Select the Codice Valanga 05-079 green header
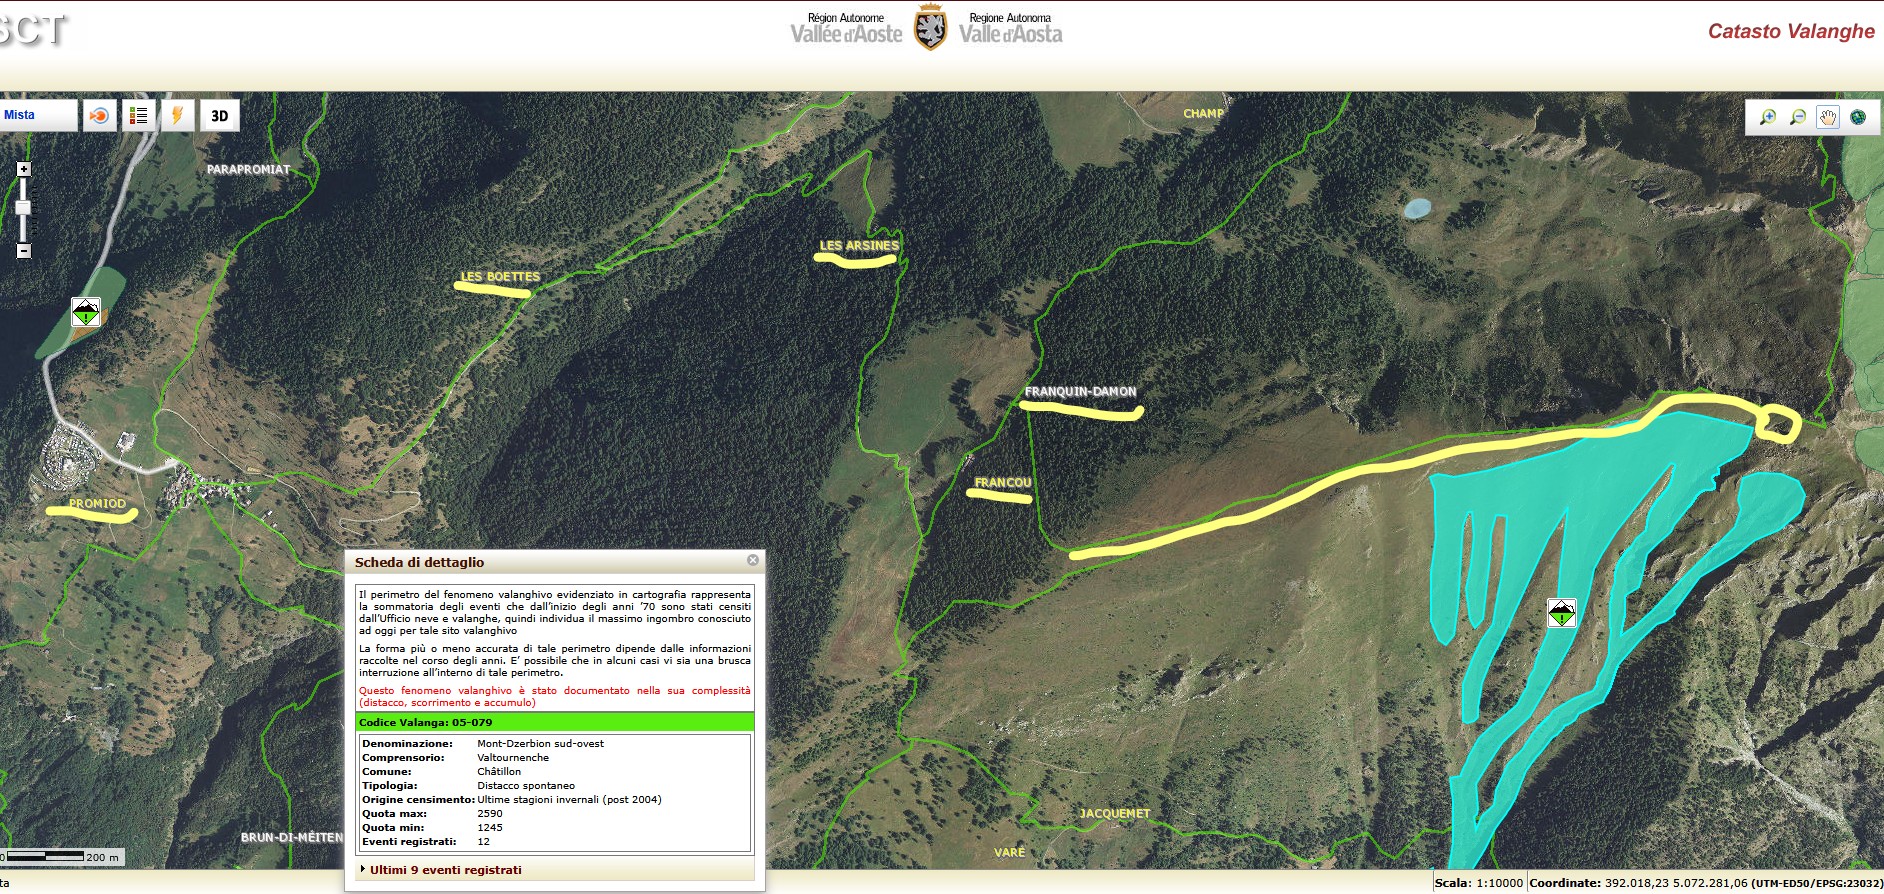Screen dimensions: 1884x894 click(x=555, y=722)
